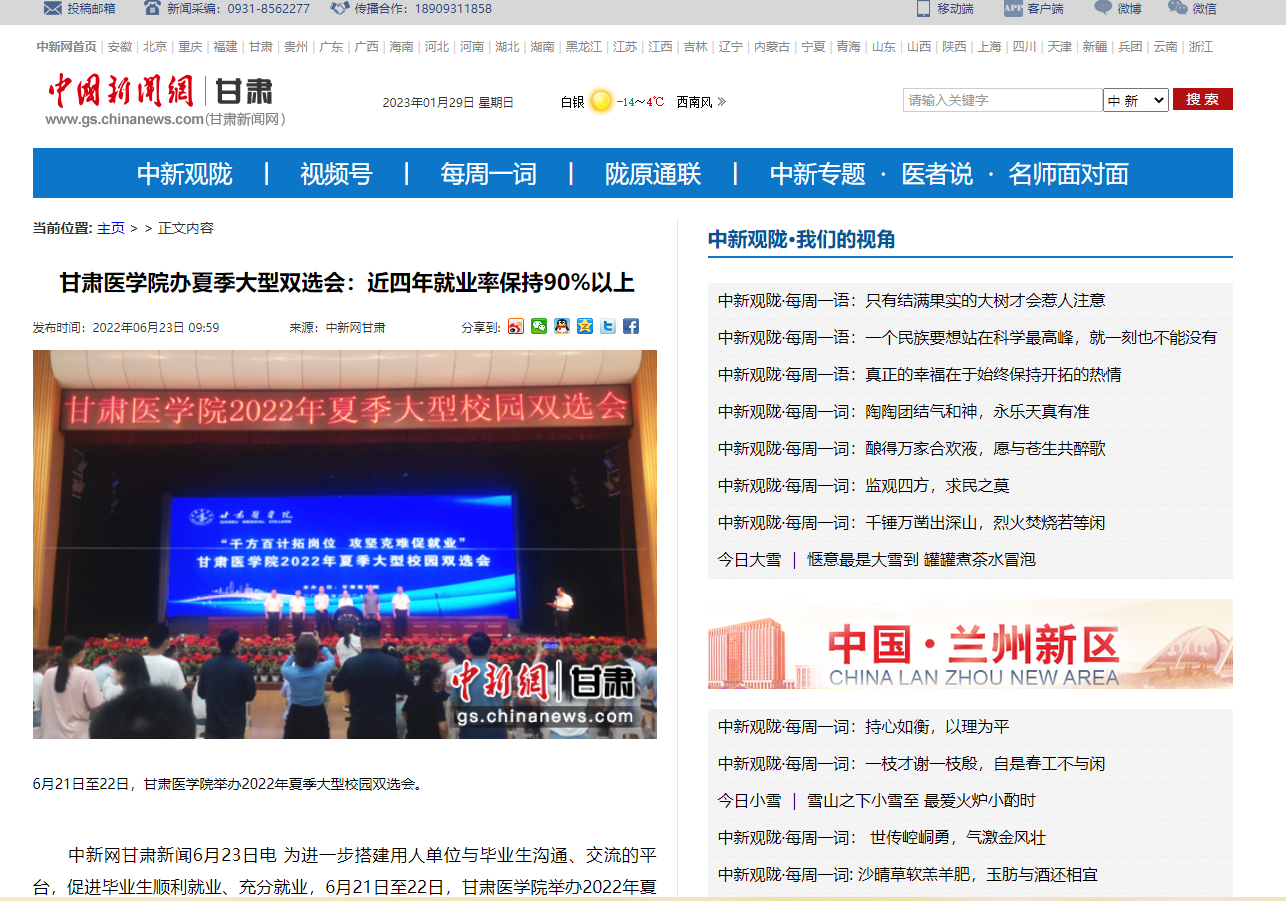Screen dimensions: 1286x901
Task: Expand weather details with double-arrow
Action: [x=722, y=102]
